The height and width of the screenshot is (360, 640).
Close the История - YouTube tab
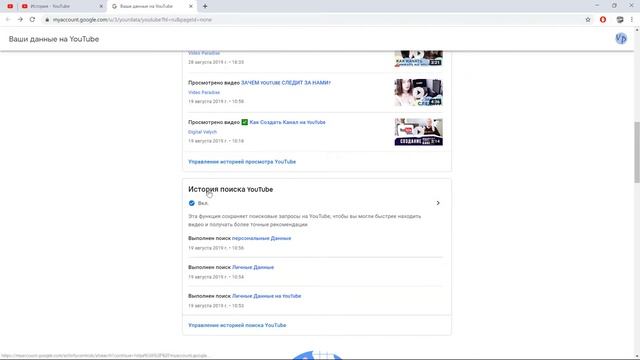[101, 6]
